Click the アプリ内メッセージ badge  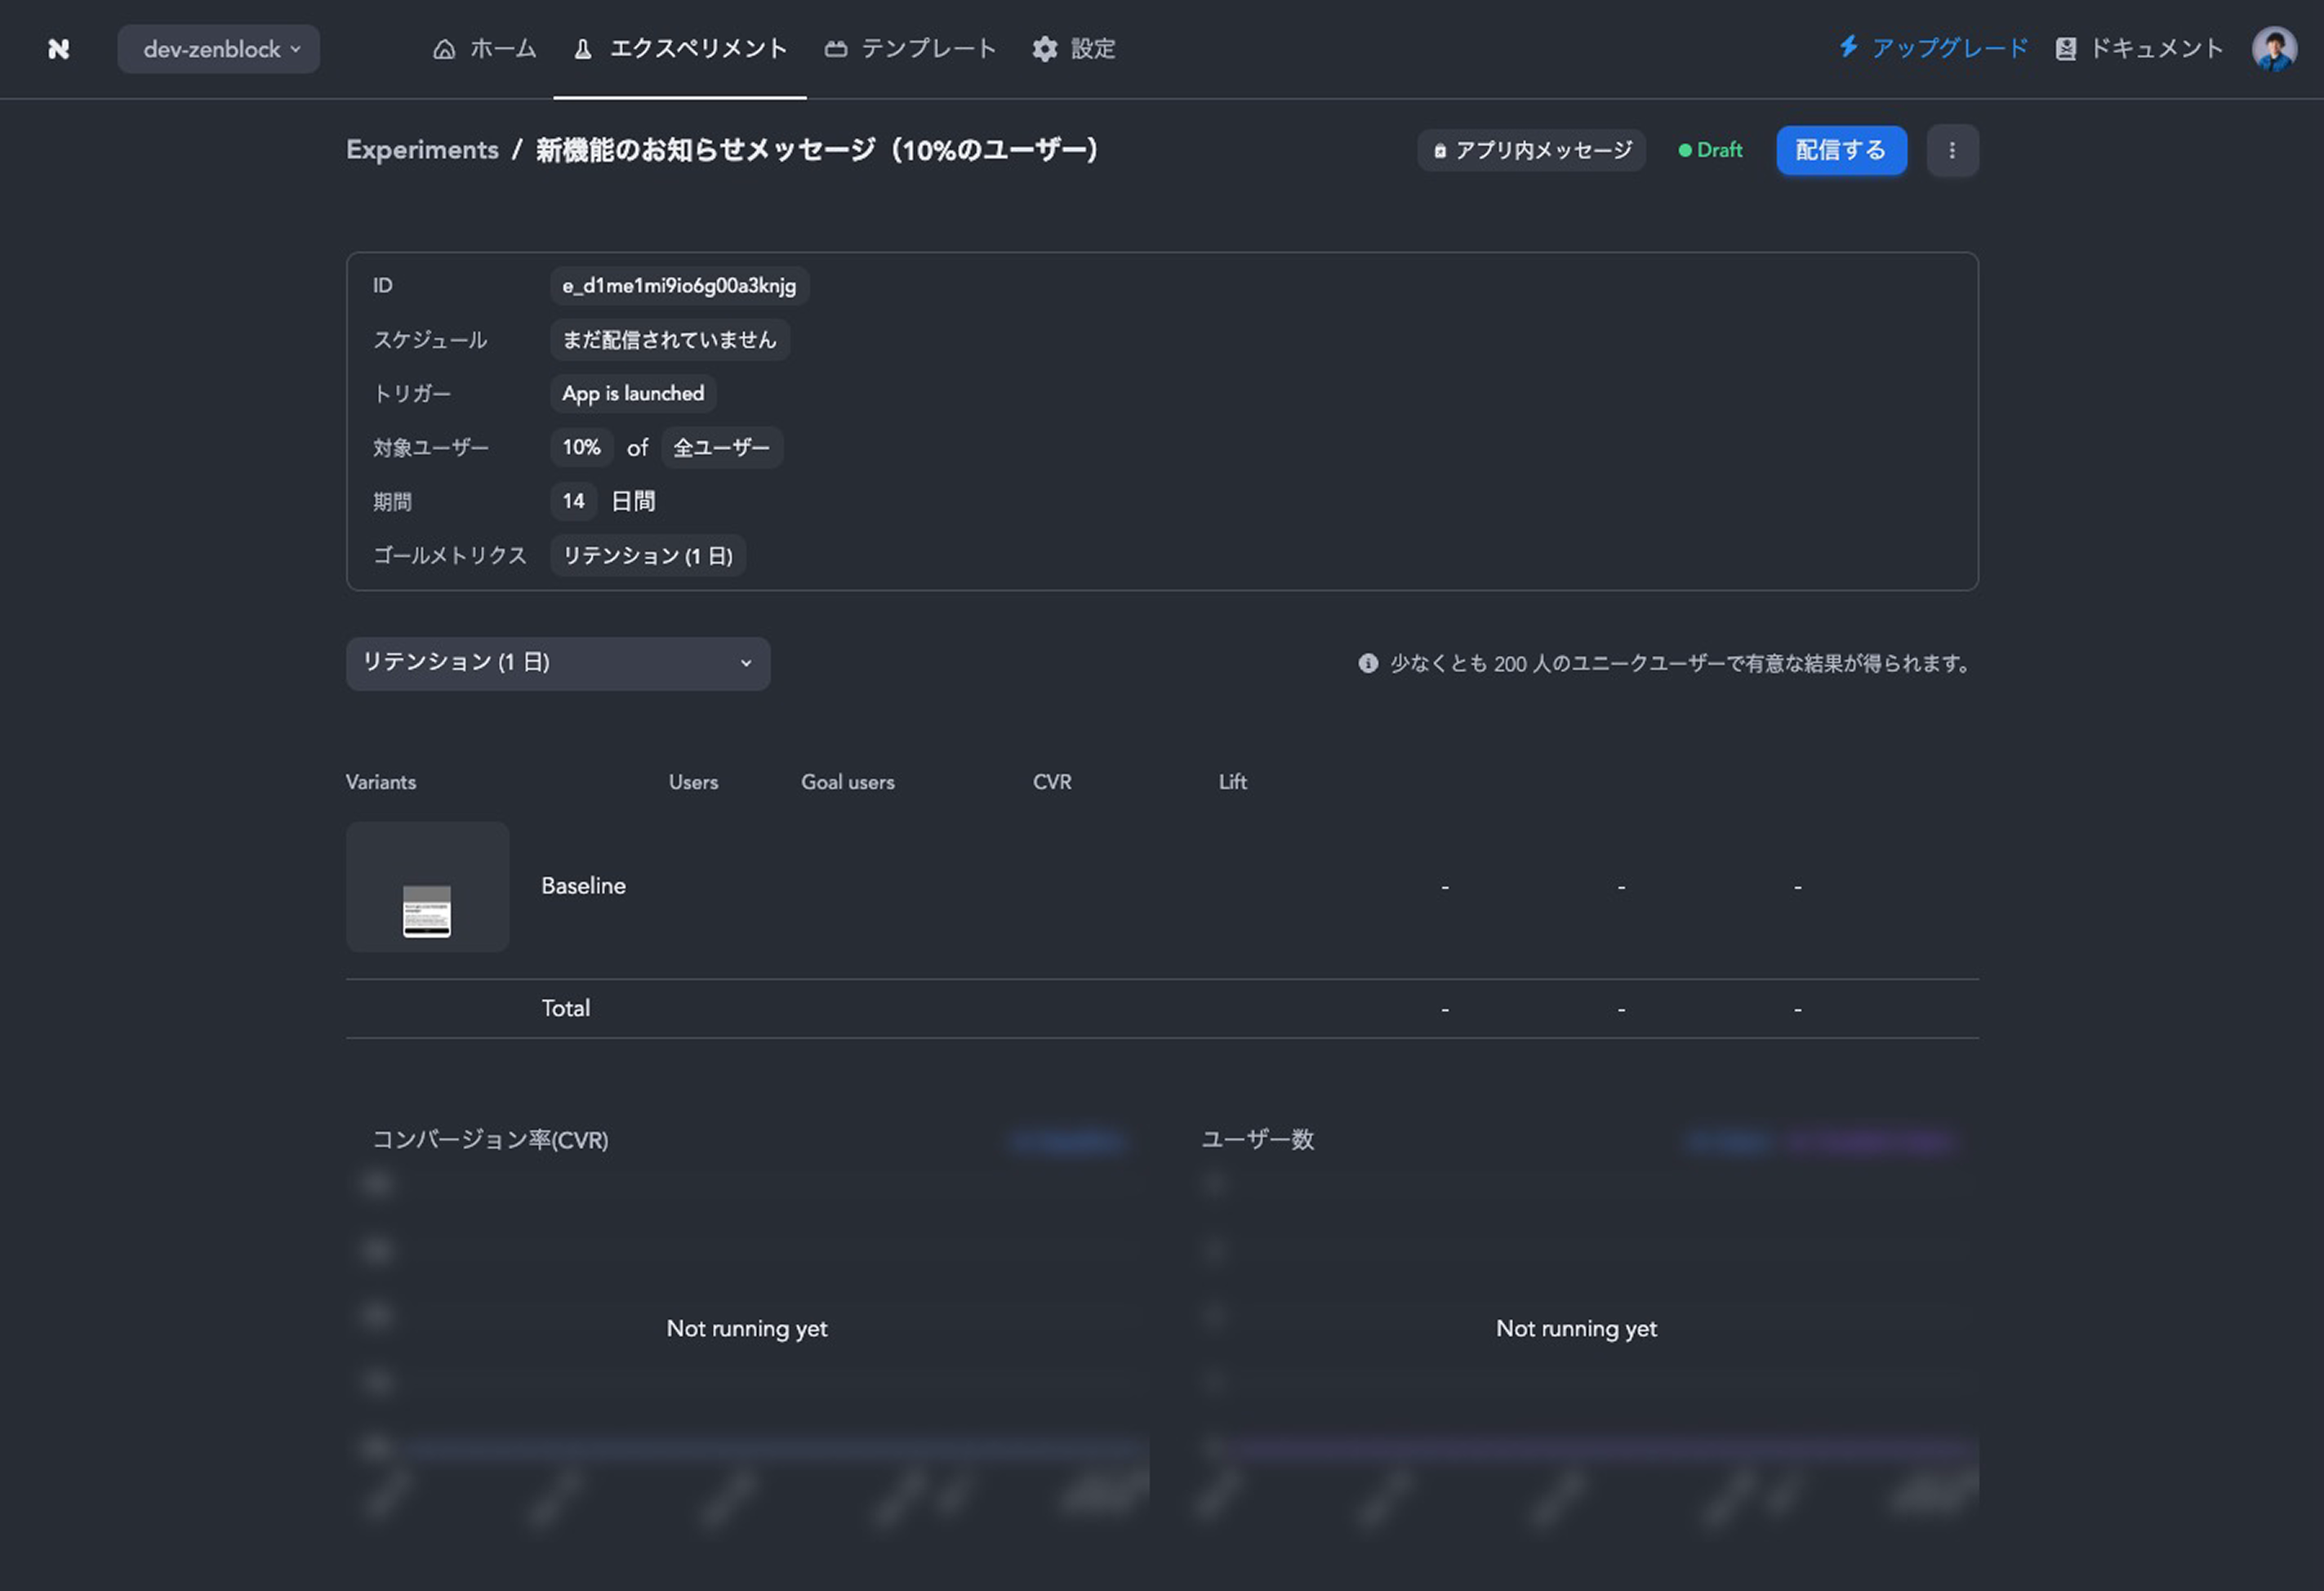coord(1531,150)
